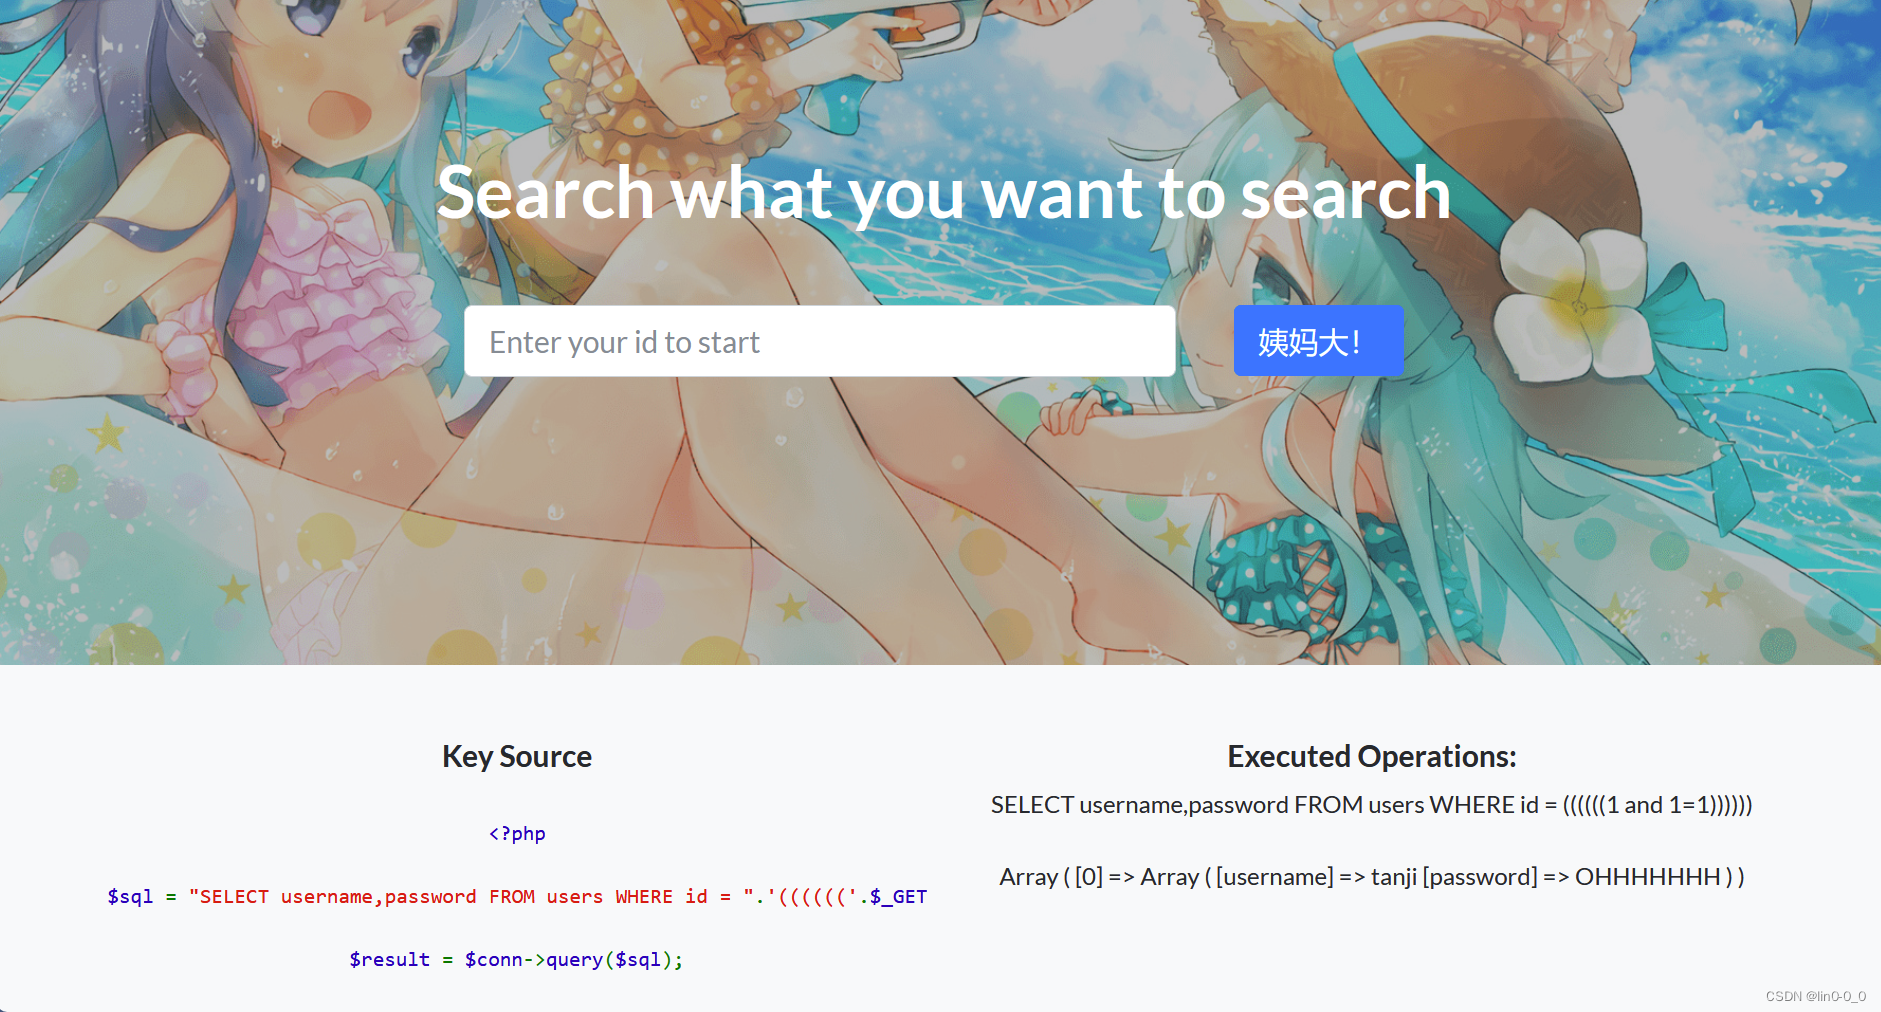This screenshot has width=1881, height=1012.
Task: Click the white flower on the straw hat
Action: (x=1576, y=300)
